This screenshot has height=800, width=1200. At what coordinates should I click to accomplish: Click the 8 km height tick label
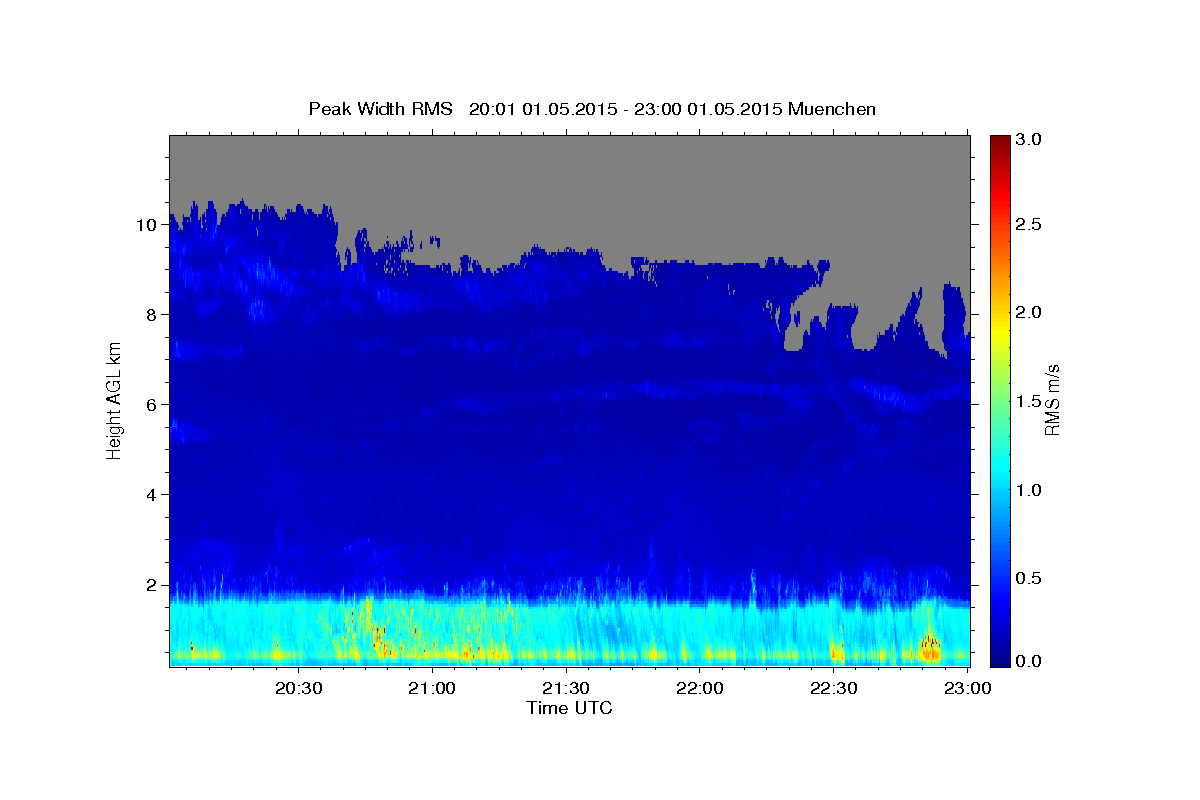coord(151,315)
